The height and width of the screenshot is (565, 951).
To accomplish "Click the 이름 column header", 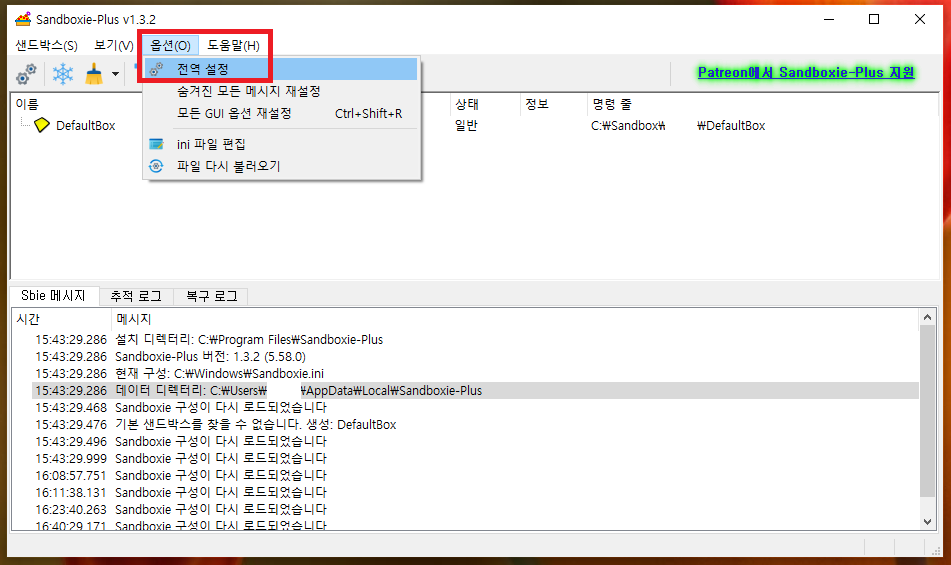I will pyautogui.click(x=27, y=104).
